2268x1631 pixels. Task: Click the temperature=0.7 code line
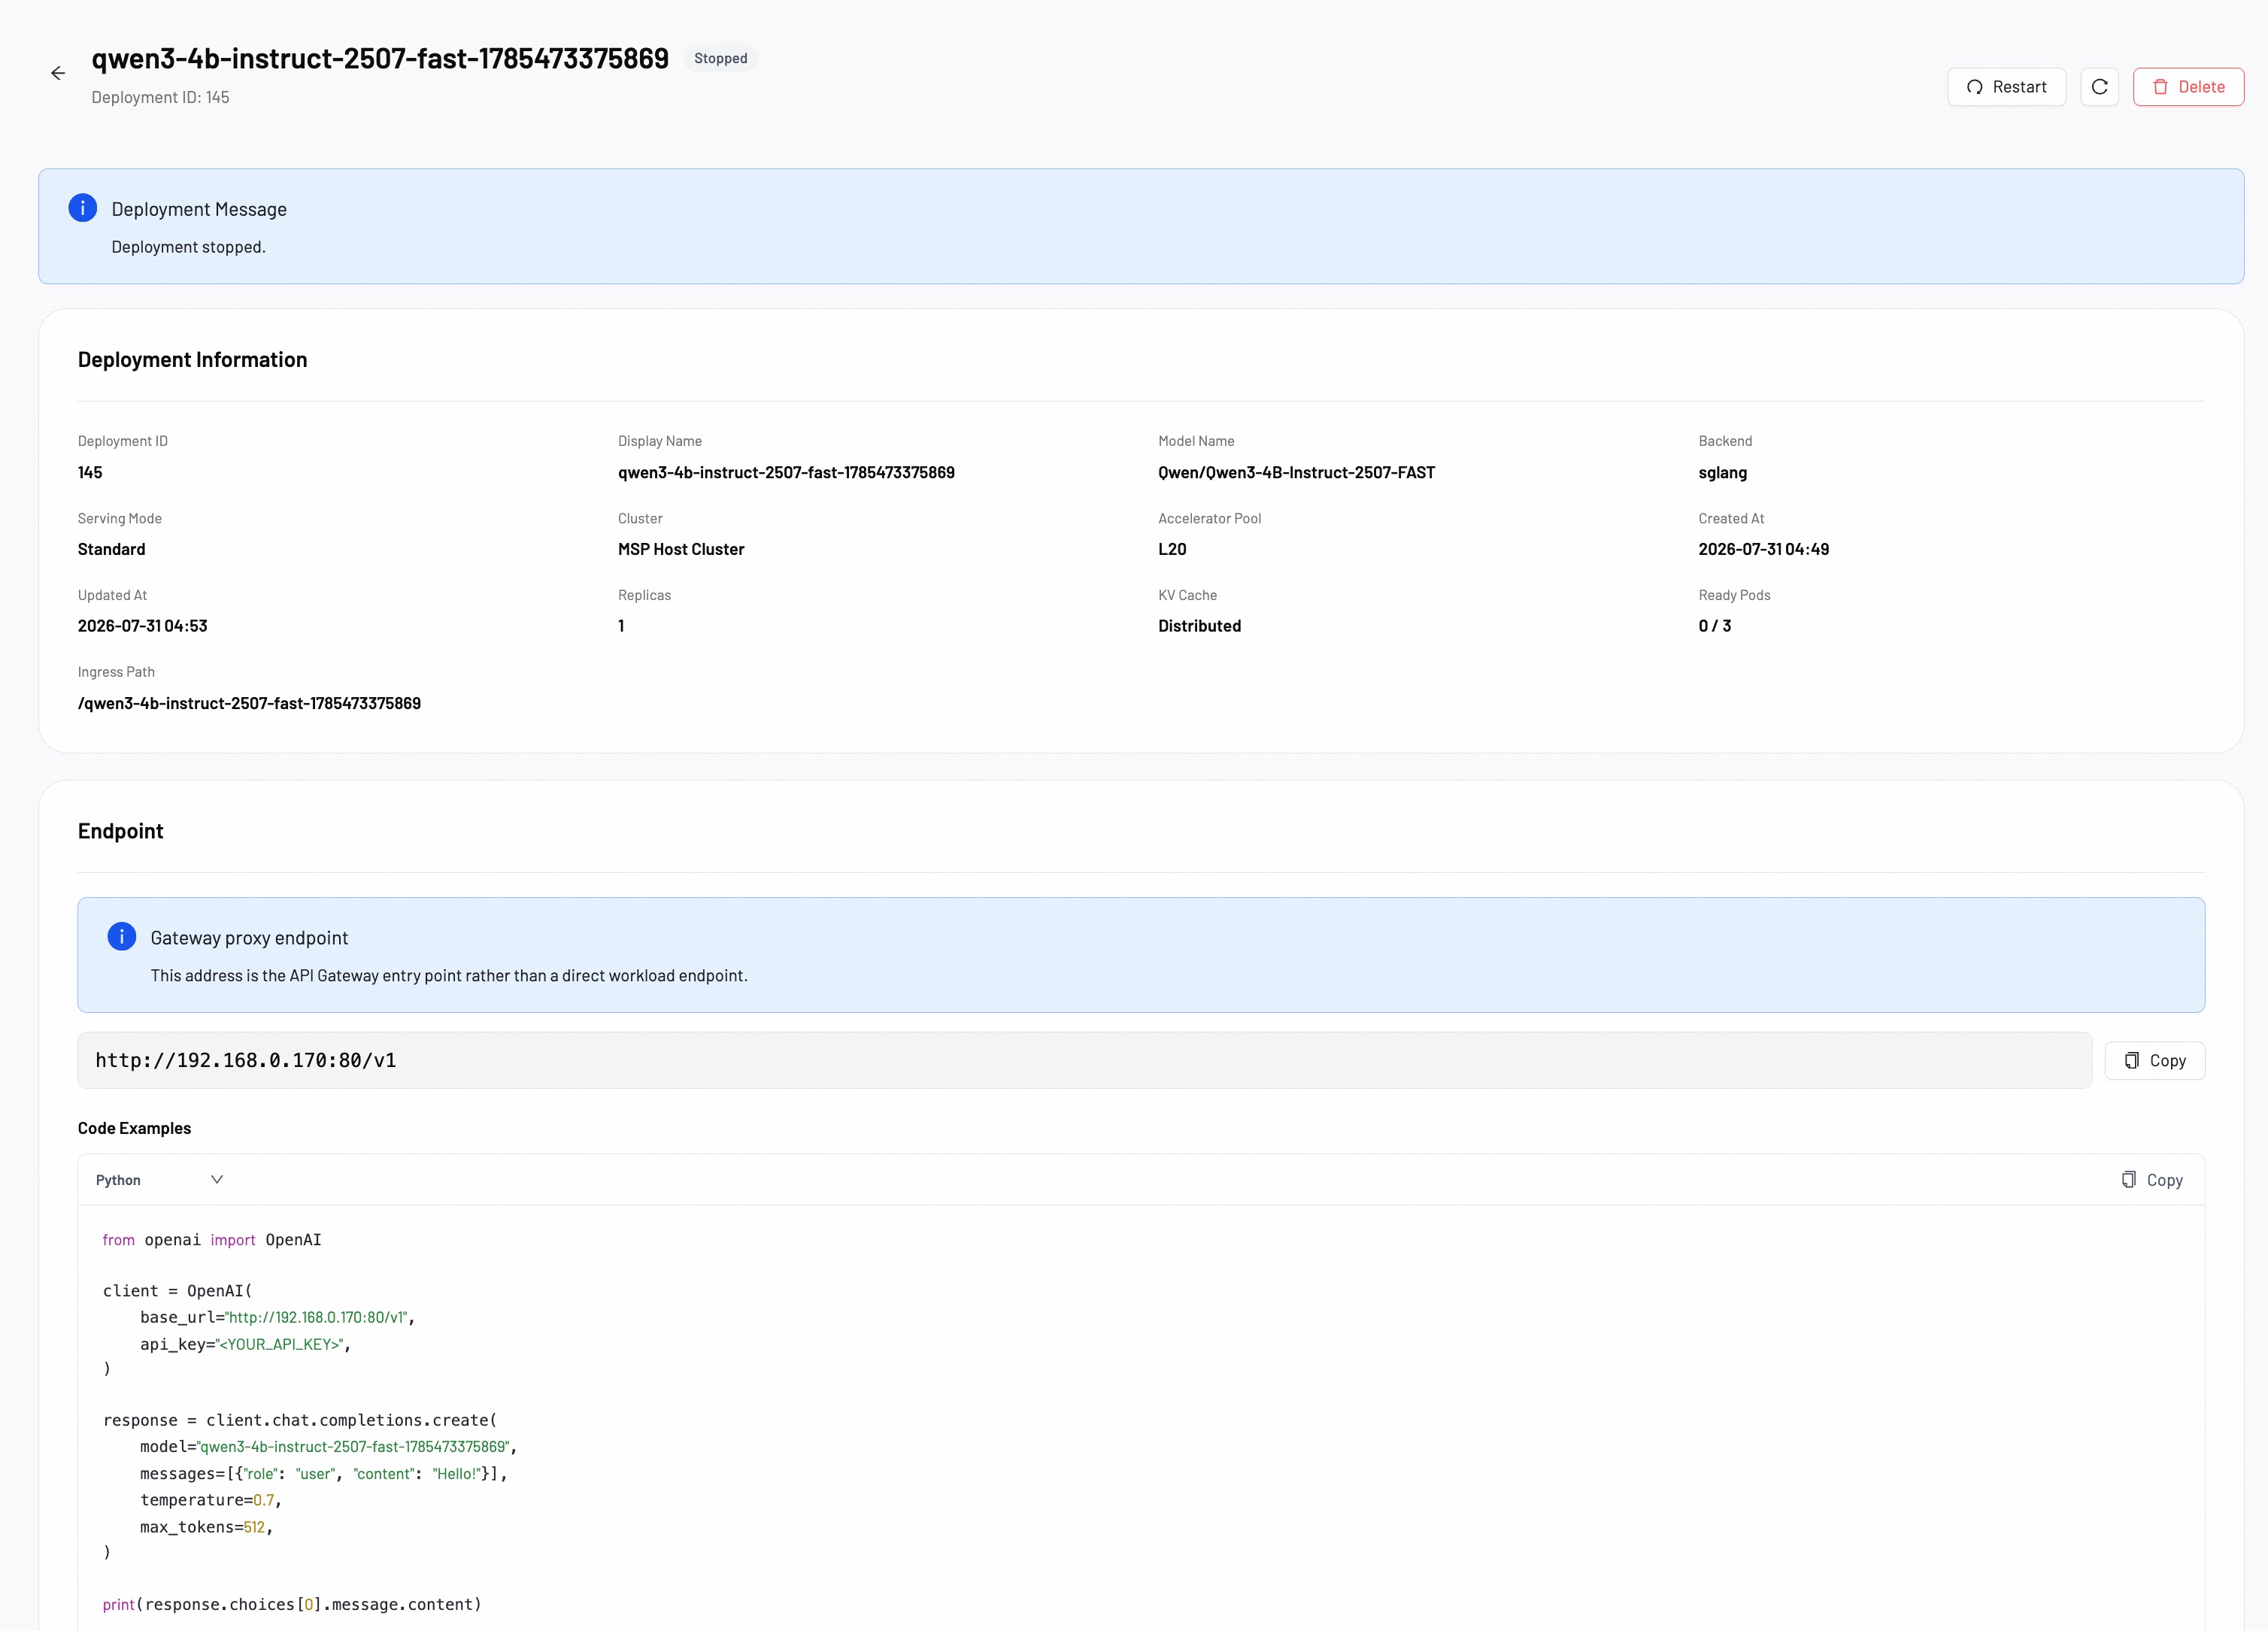(210, 1500)
